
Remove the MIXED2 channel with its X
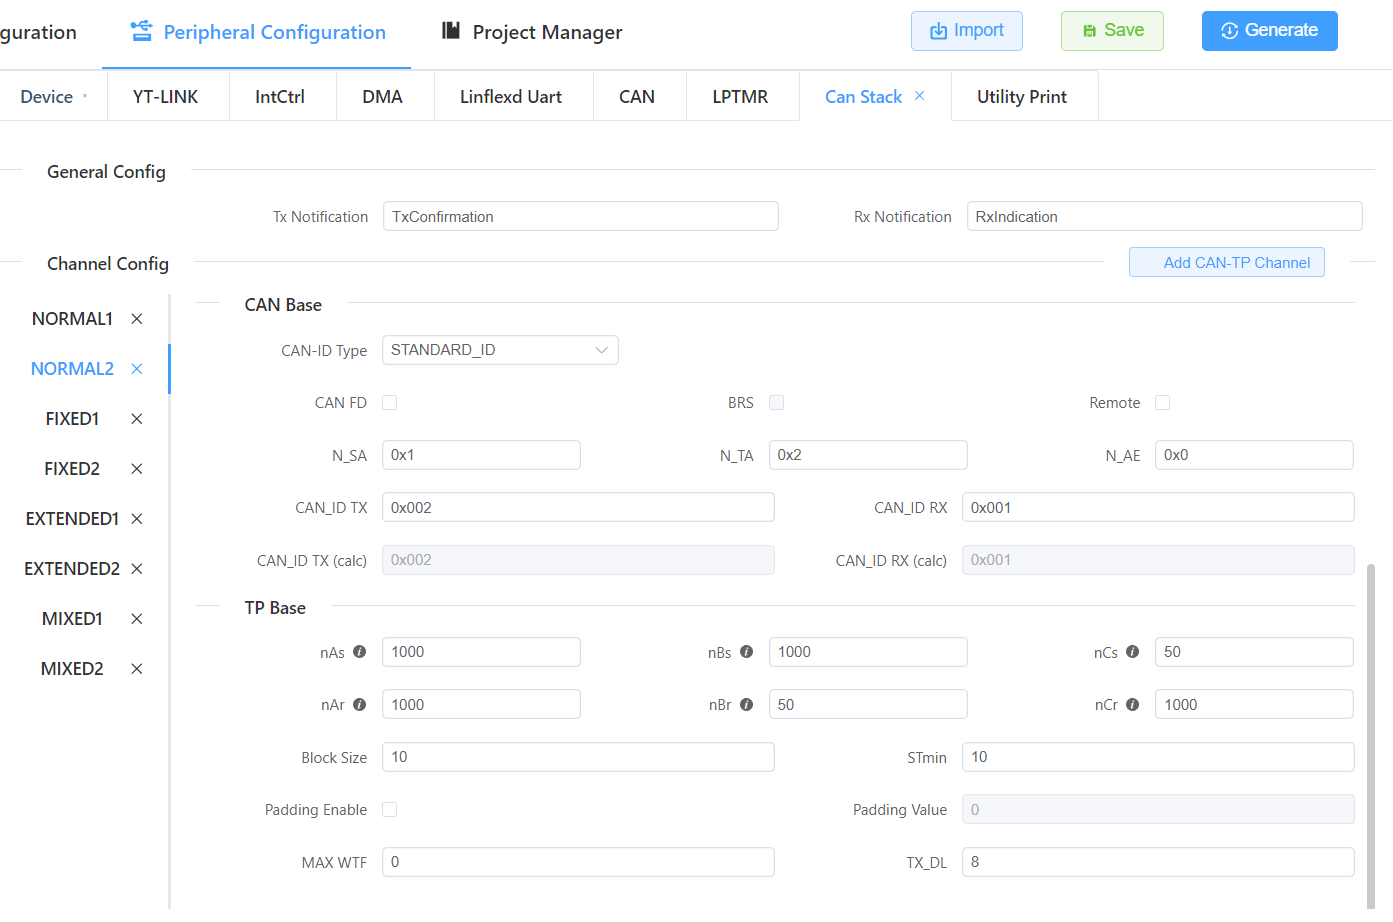click(x=137, y=669)
